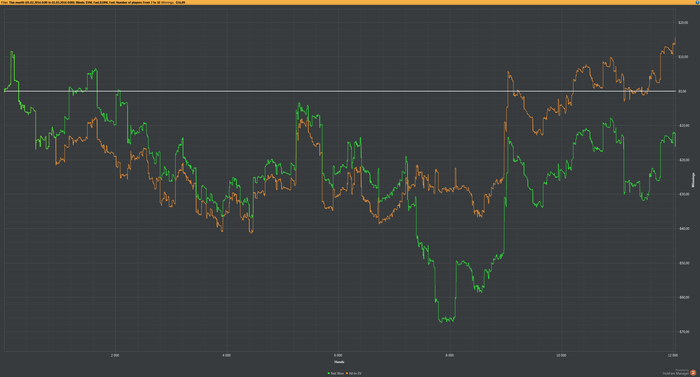700x377 pixels.
Task: Click the 10 000 x-axis tick label
Action: point(561,356)
